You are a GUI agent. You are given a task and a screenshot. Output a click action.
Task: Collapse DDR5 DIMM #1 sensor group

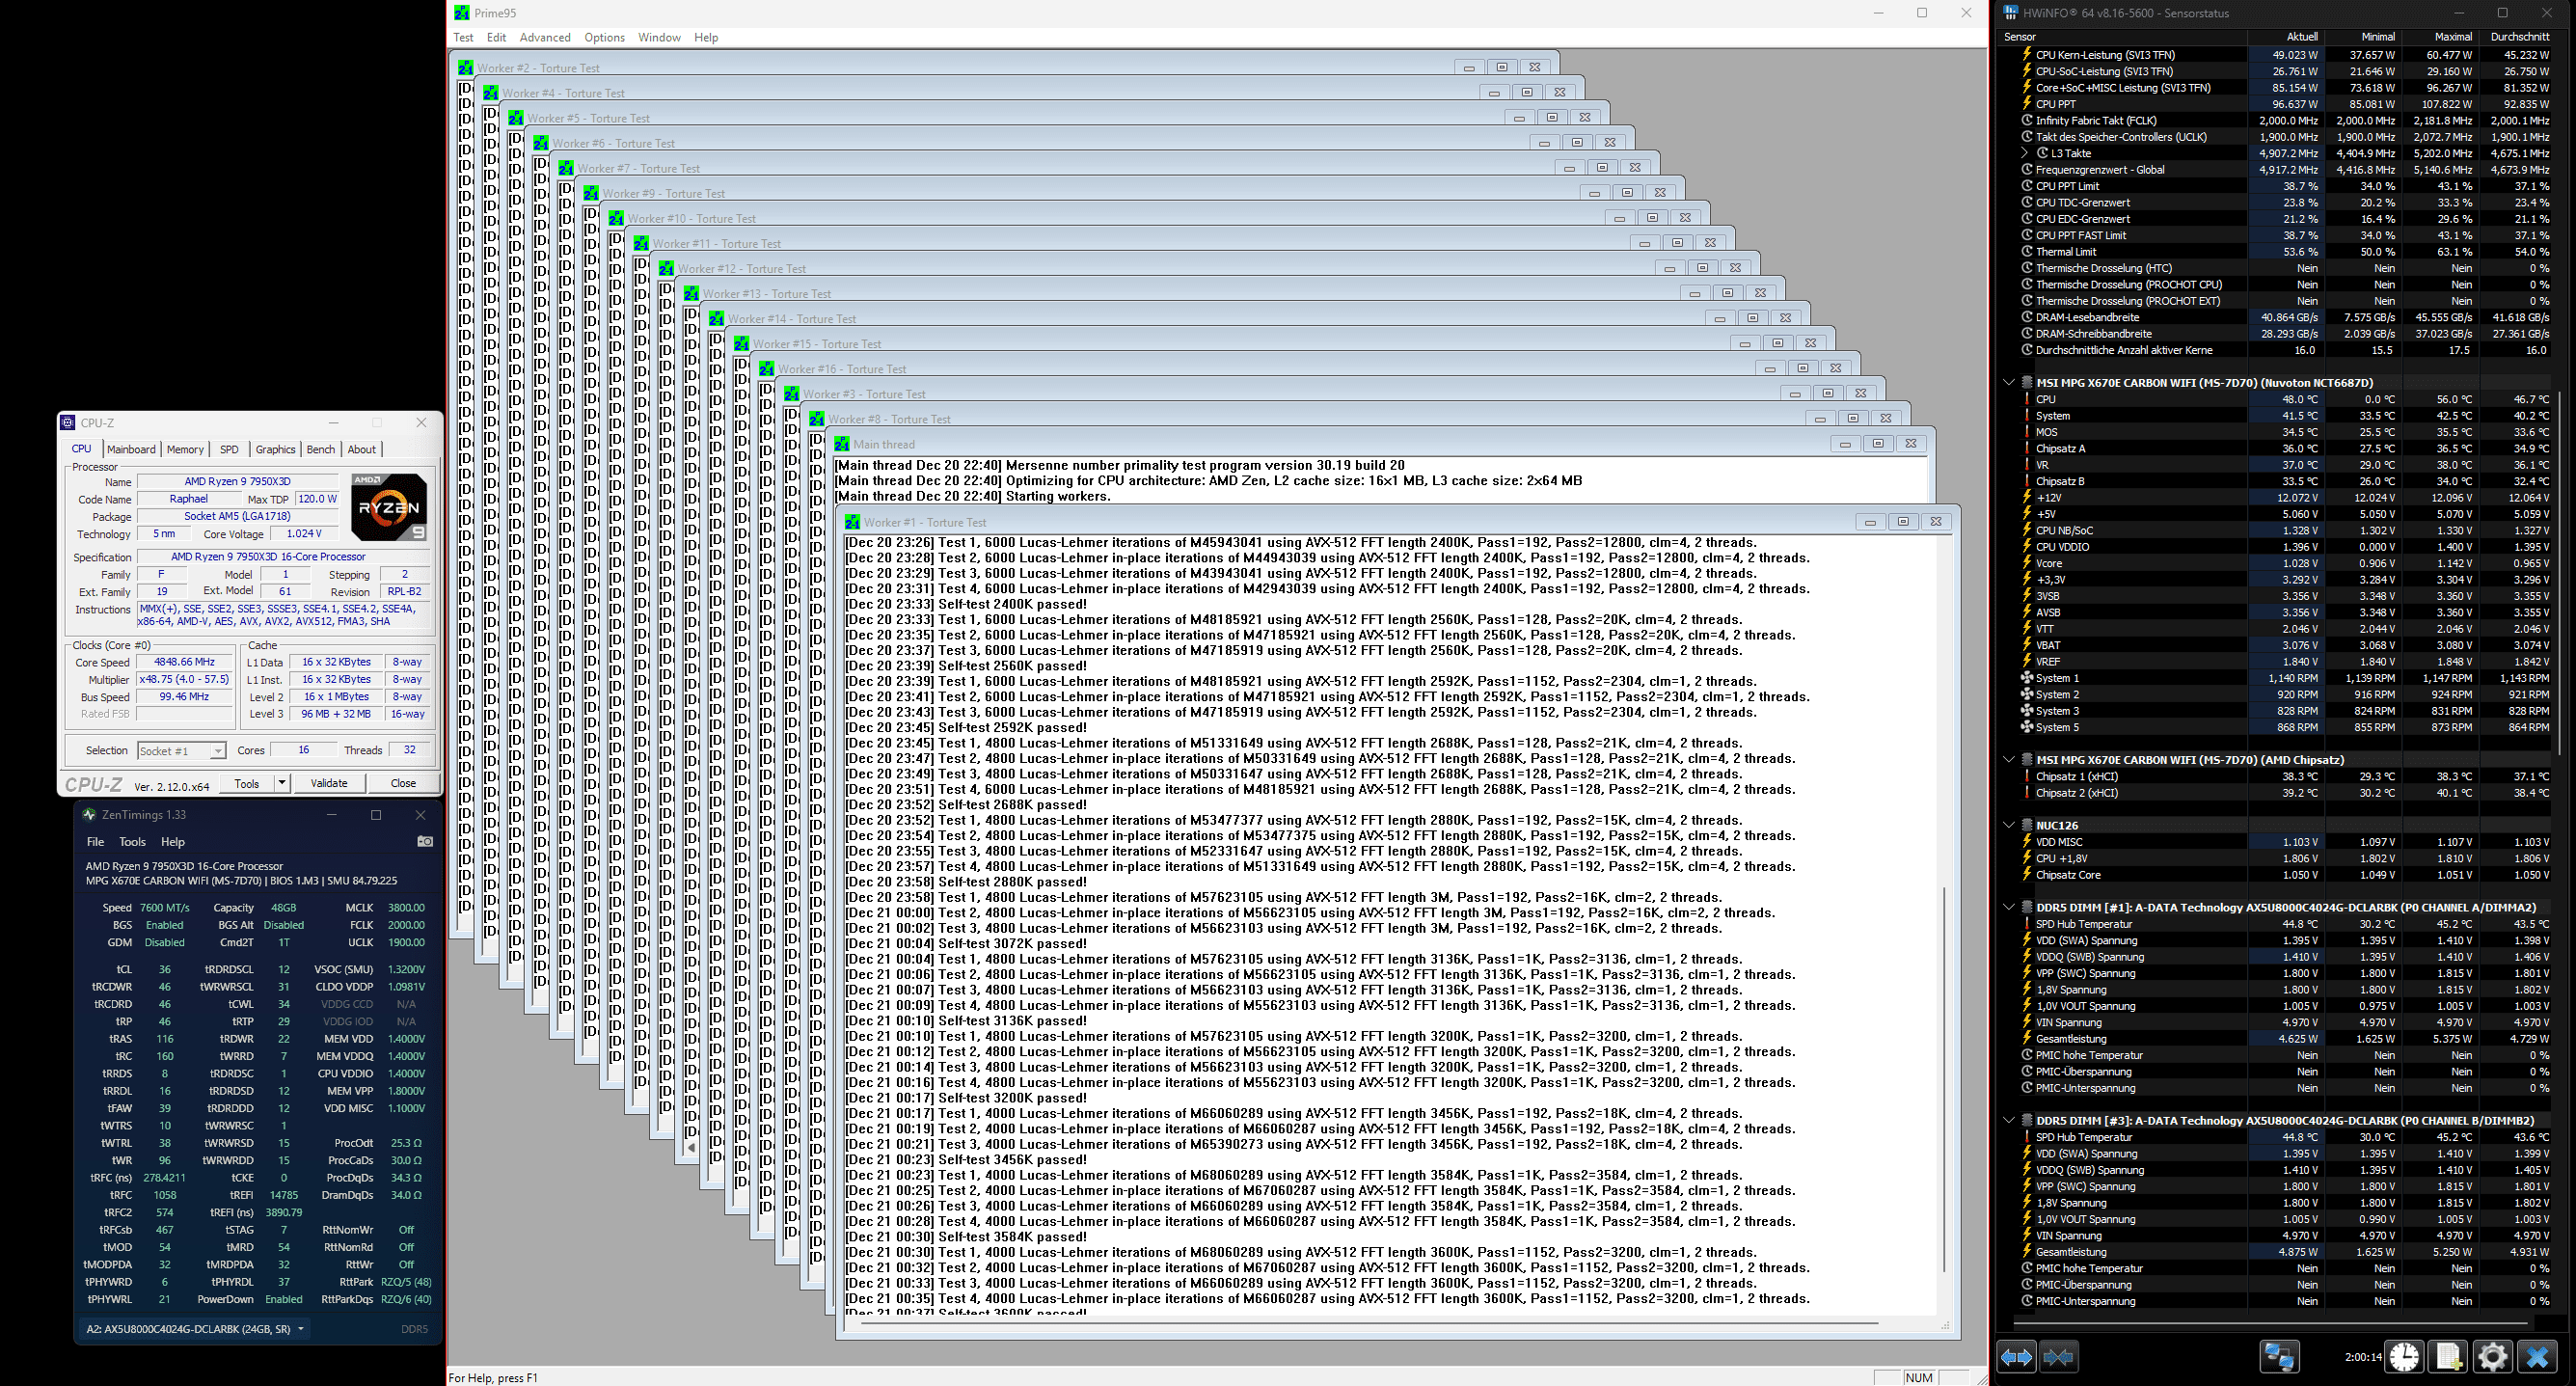coord(2008,908)
